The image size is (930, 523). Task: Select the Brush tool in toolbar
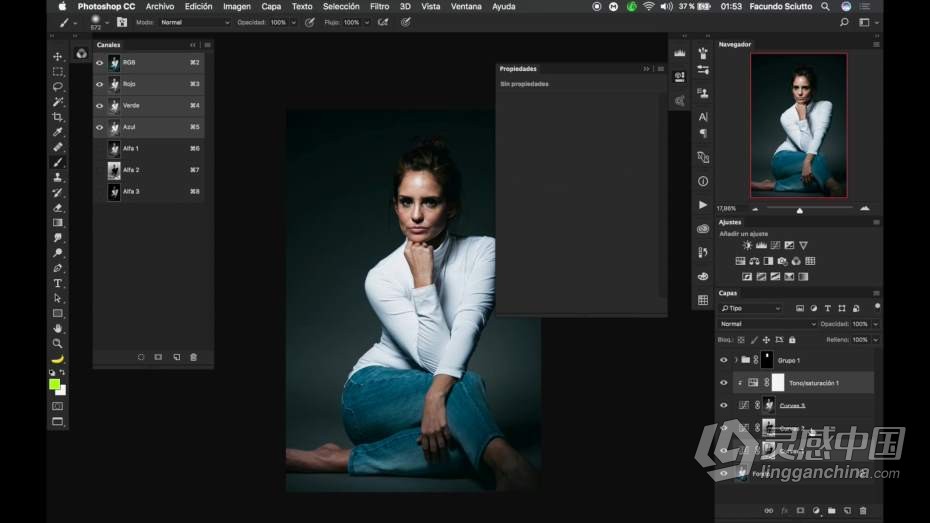pos(58,162)
